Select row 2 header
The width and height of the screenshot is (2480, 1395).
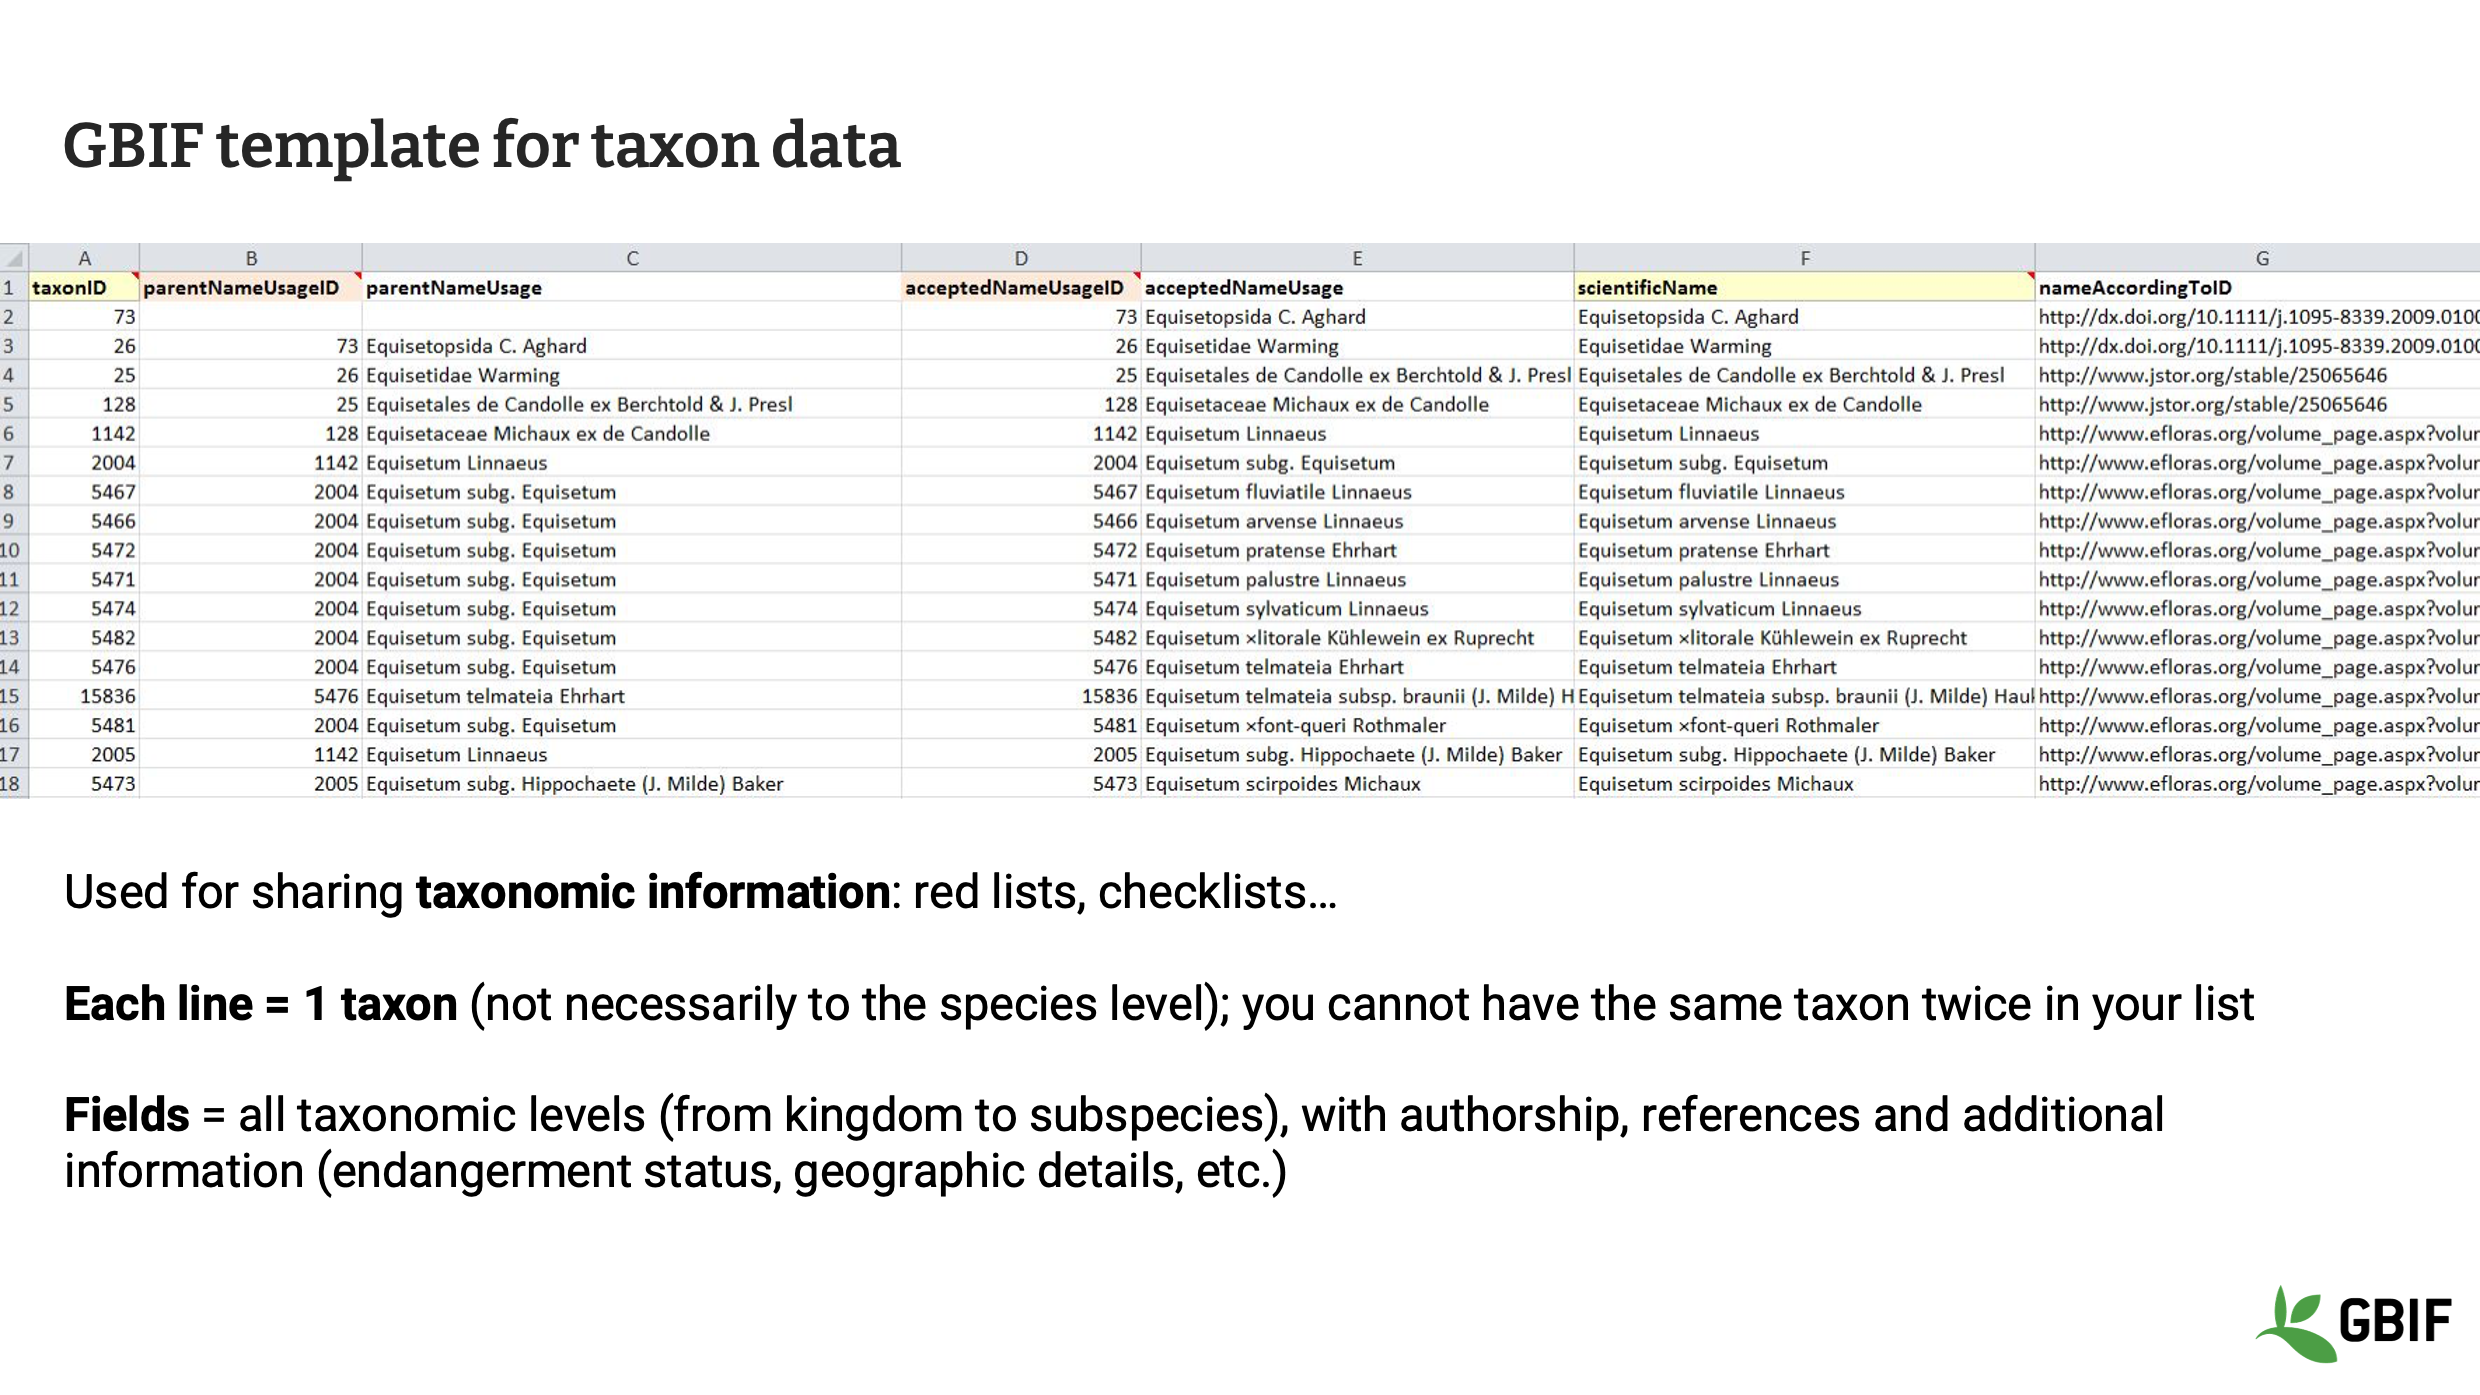click(14, 316)
